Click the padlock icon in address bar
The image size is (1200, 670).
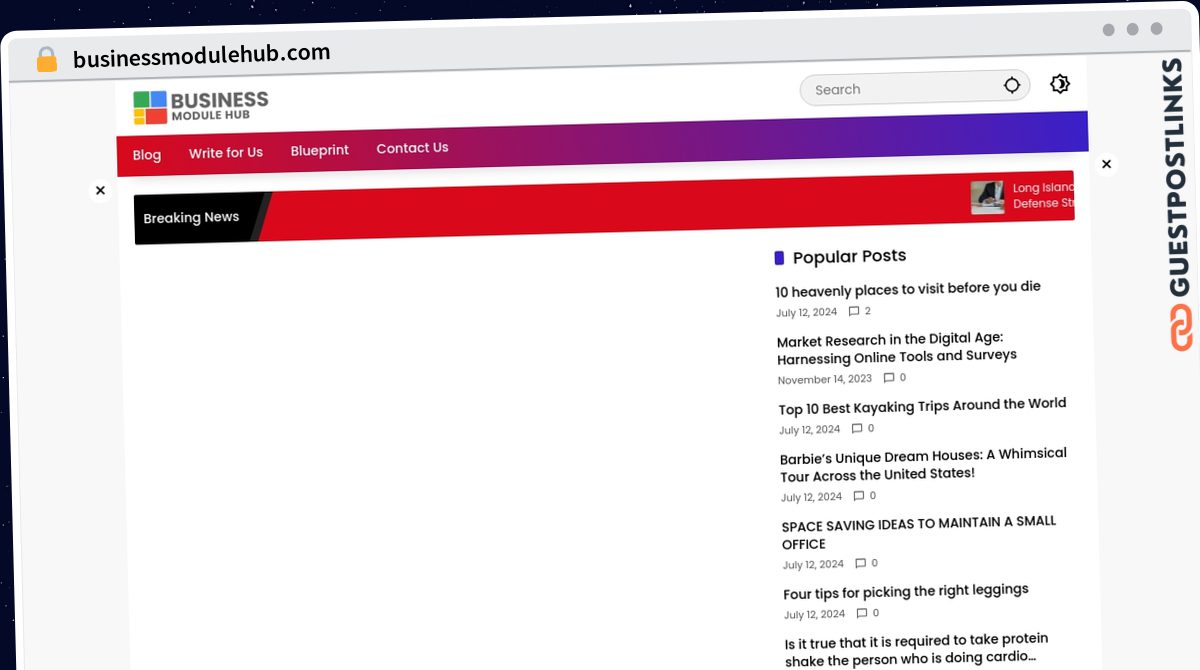47,60
